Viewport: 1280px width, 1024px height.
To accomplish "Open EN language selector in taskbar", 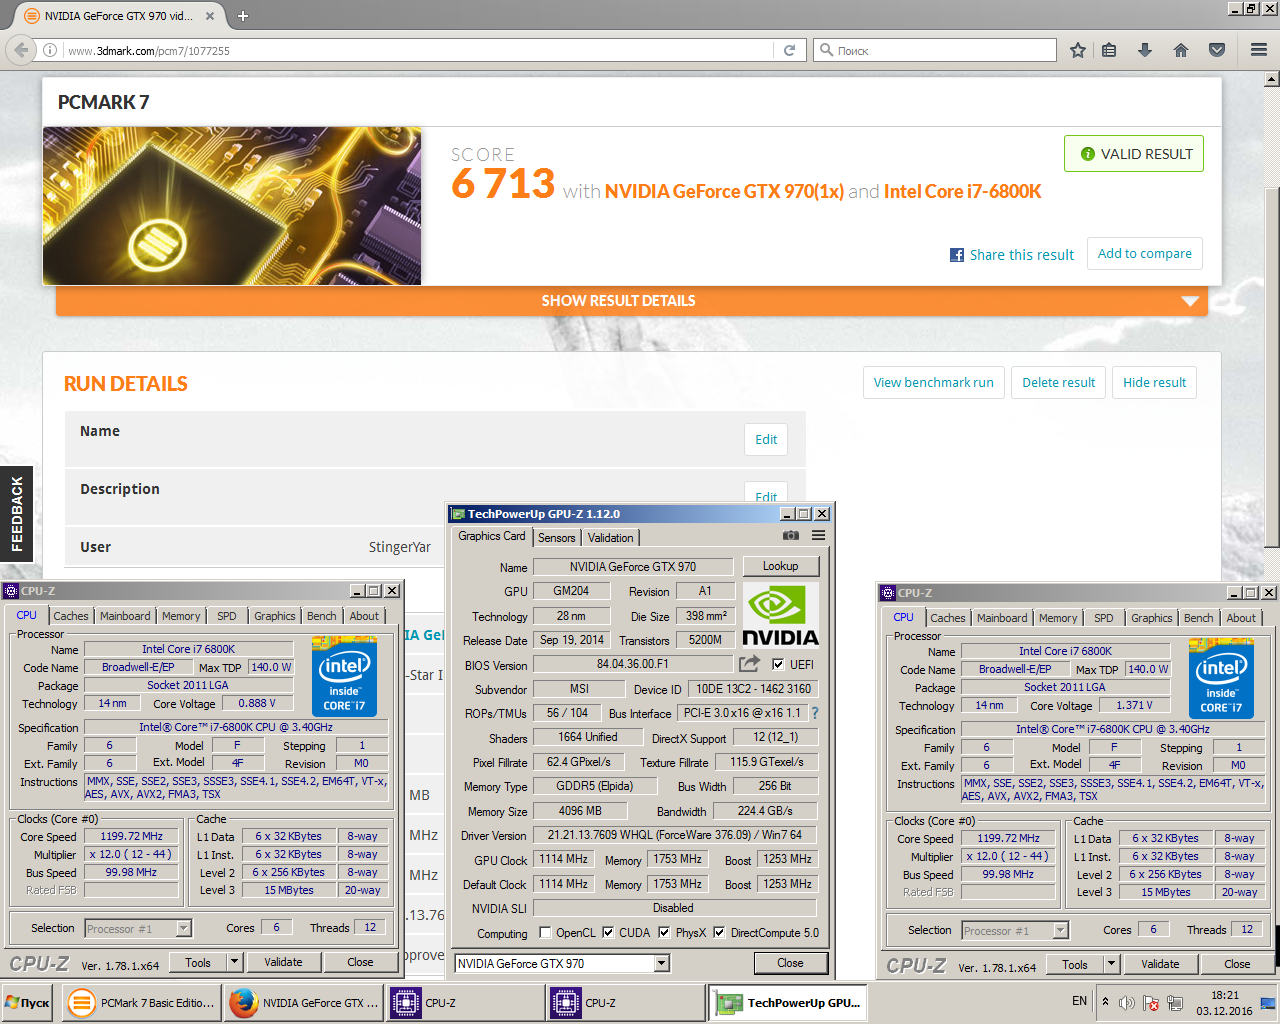I will 1080,1001.
